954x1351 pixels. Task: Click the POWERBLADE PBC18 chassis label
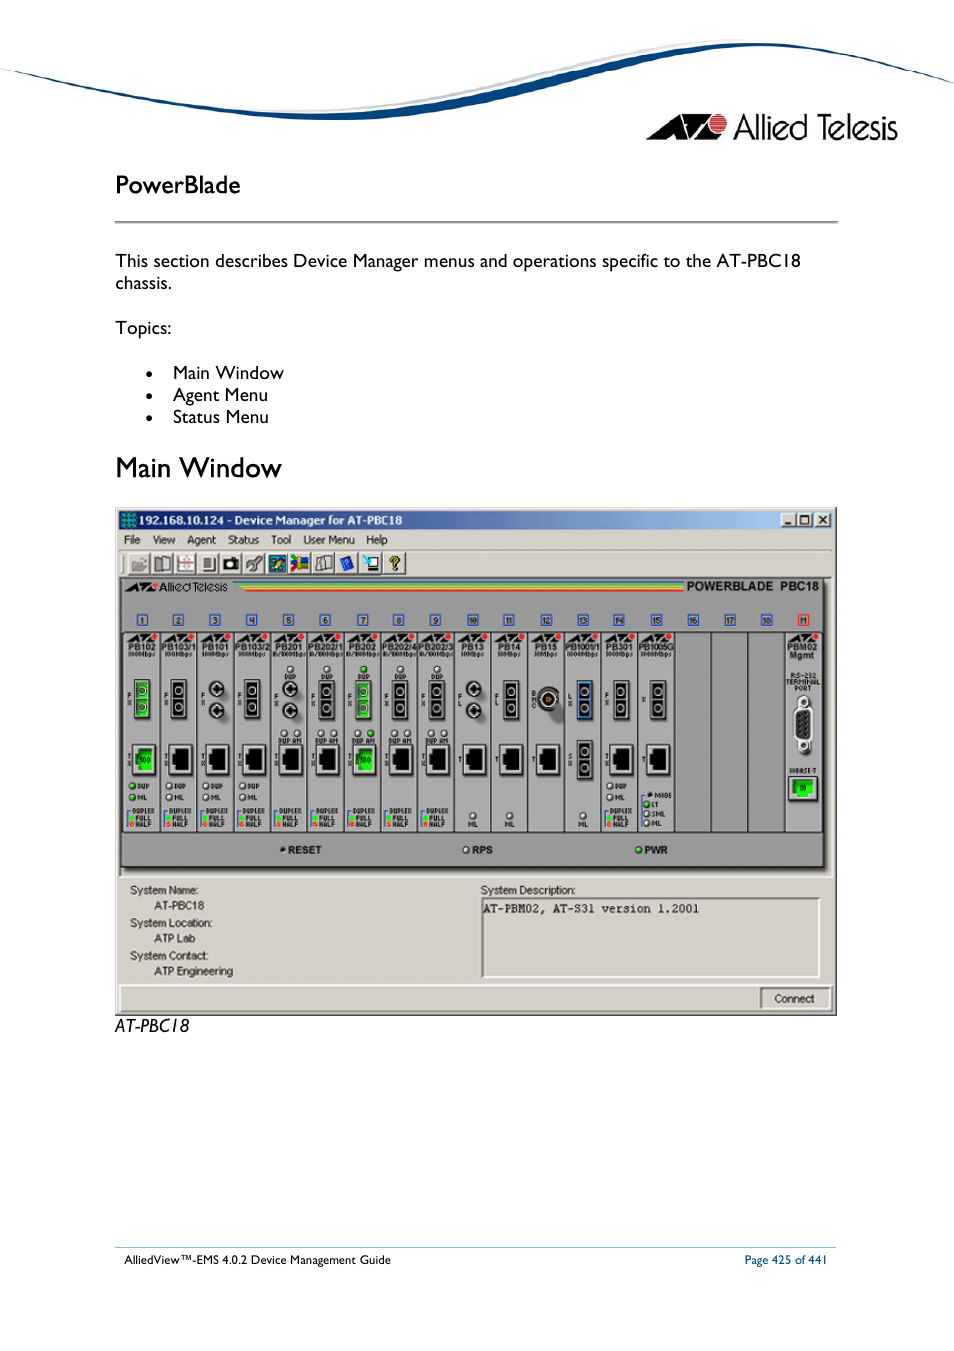[x=753, y=587]
